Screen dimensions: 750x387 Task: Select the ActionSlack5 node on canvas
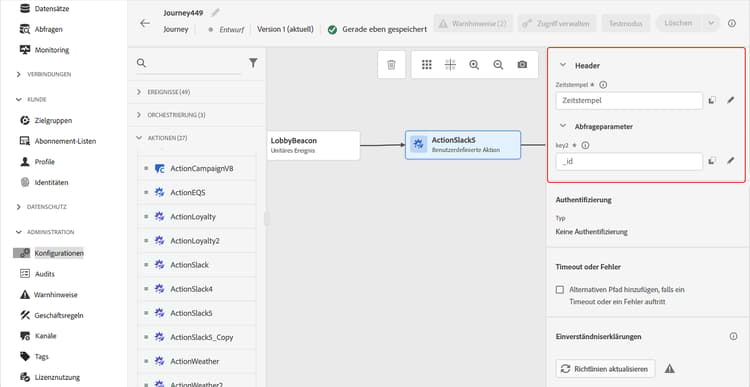coord(463,144)
